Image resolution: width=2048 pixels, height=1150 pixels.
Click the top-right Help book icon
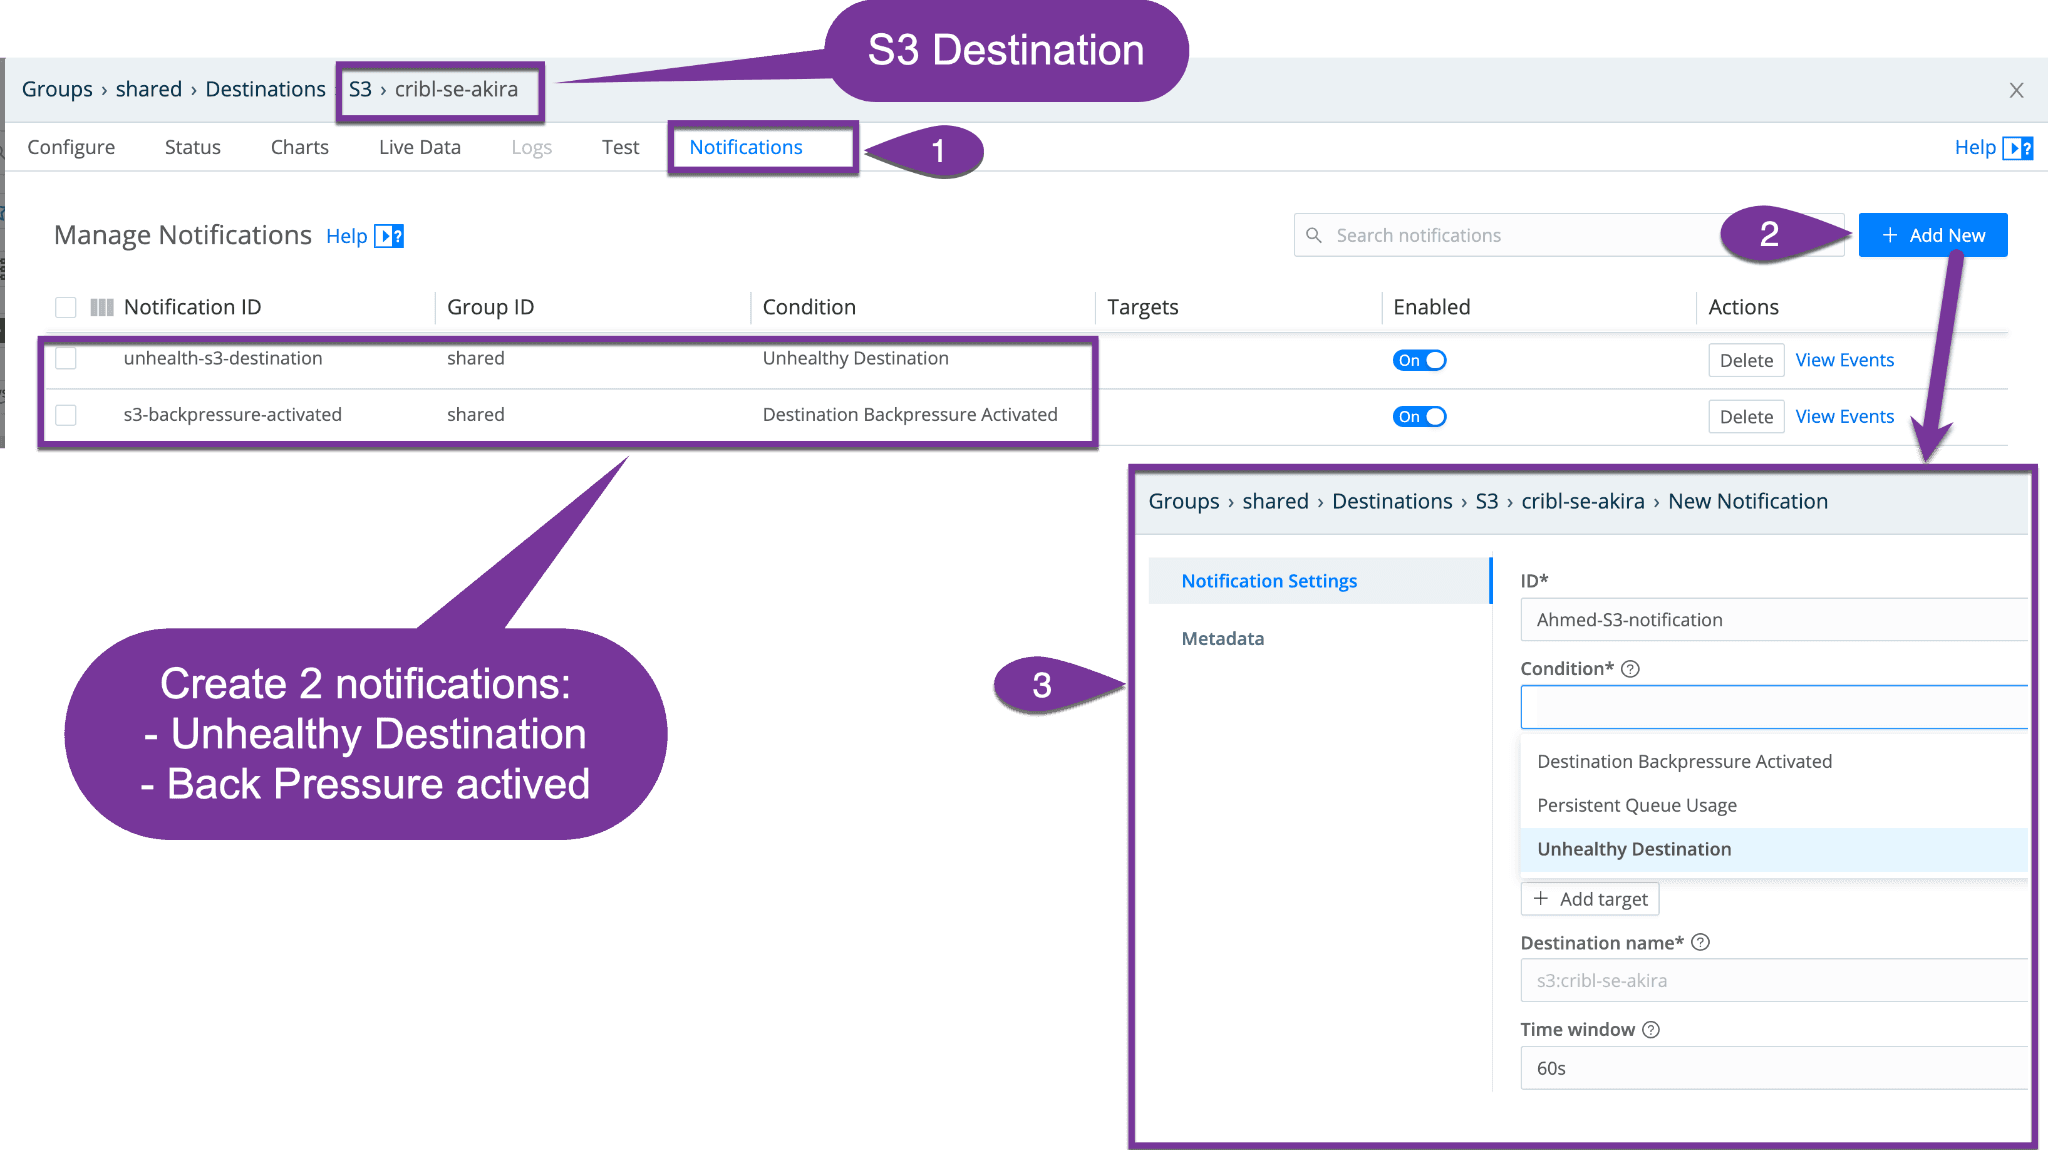(x=2018, y=148)
